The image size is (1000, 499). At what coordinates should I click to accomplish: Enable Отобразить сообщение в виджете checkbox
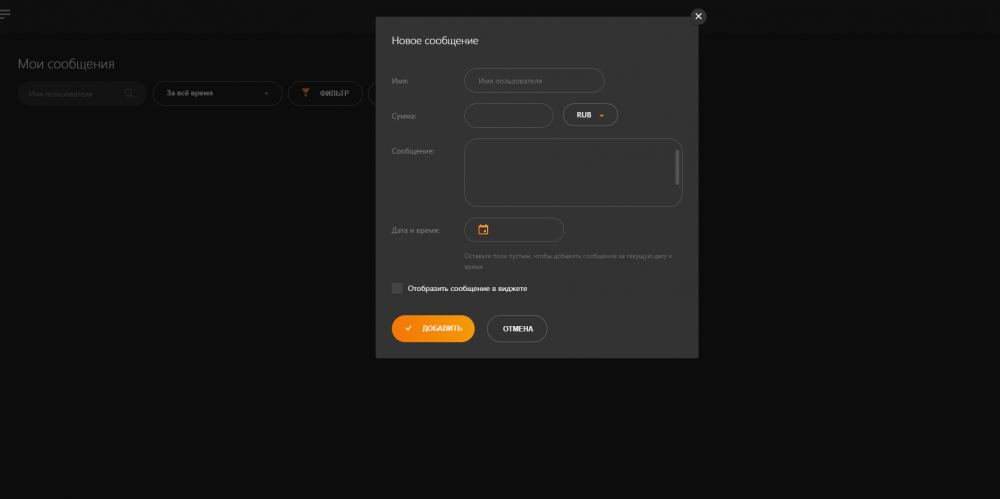pos(398,288)
